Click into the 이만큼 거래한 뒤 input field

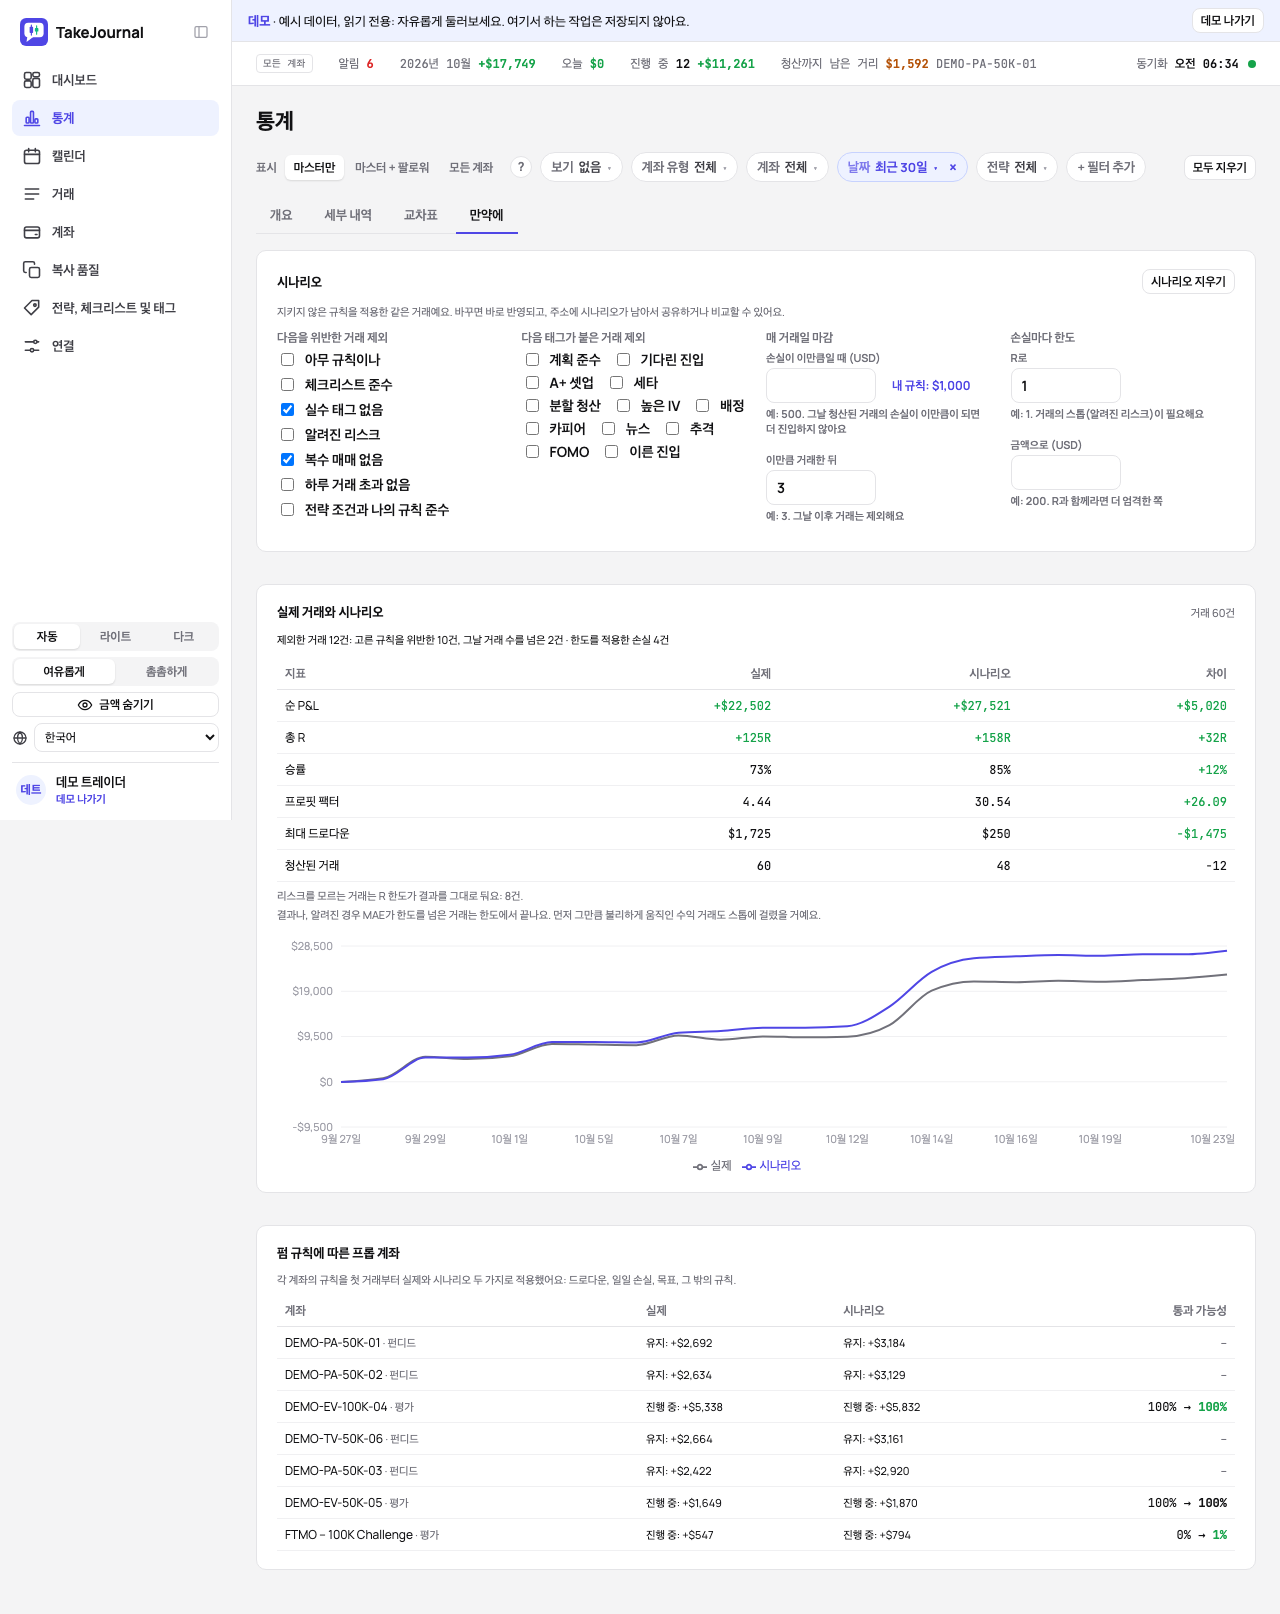820,488
